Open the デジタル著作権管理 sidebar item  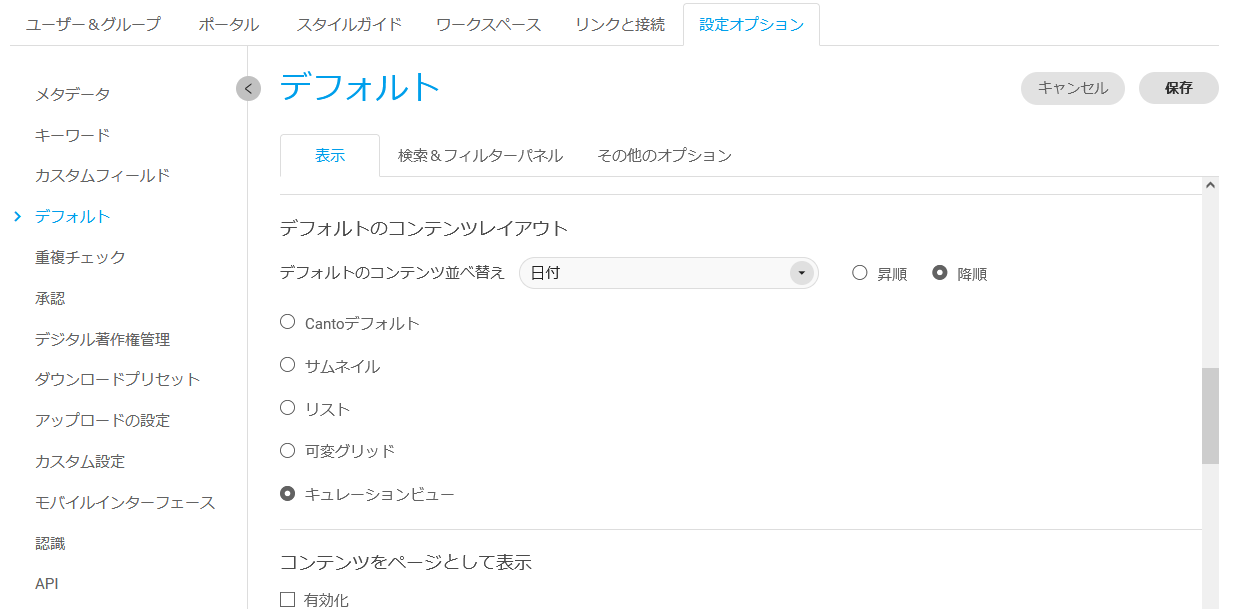tap(102, 339)
